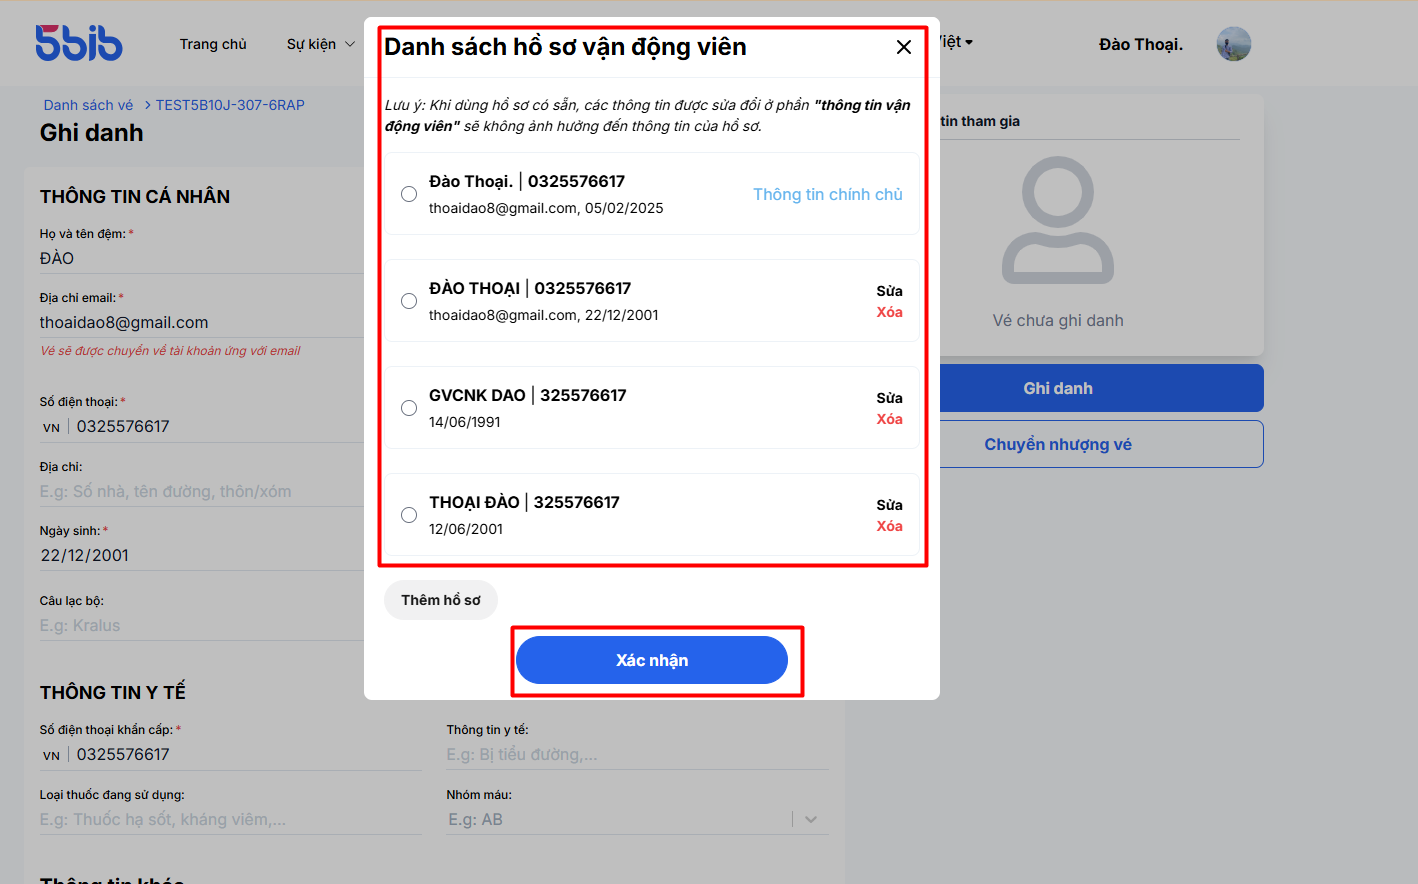Open the Thông tin chính chủ link
The height and width of the screenshot is (884, 1418).
click(828, 194)
